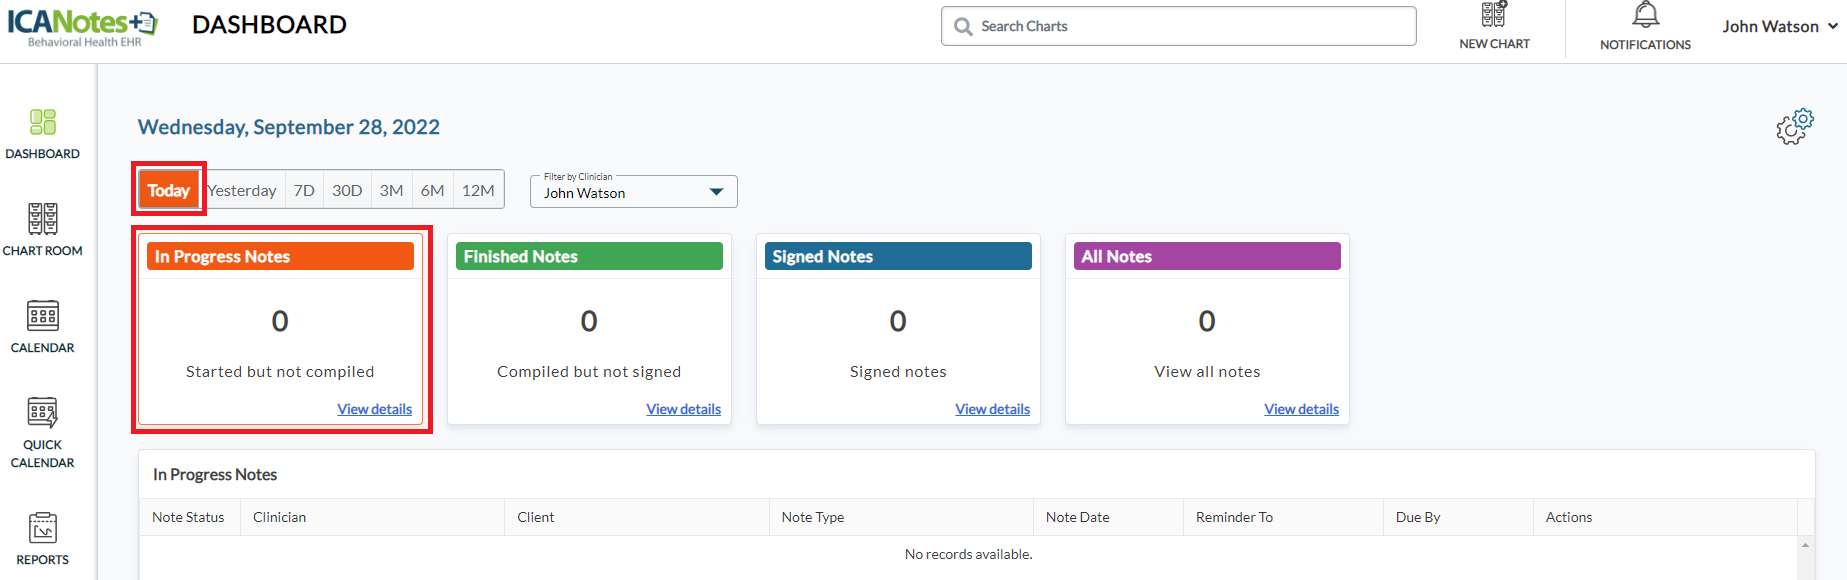
Task: Open the John Watson user menu
Action: tap(1779, 27)
